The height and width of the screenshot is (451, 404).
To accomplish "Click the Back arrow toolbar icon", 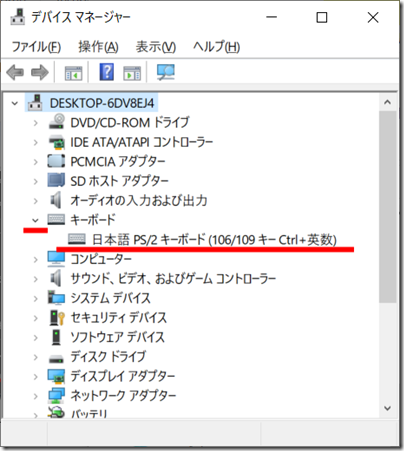I will tap(15, 72).
